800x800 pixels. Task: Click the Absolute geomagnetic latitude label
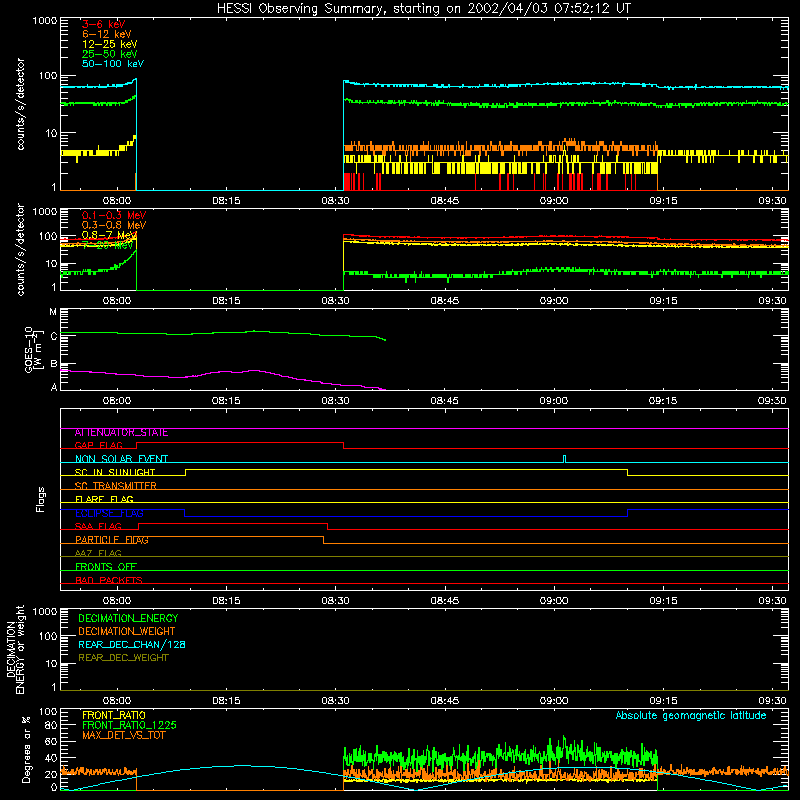tap(691, 716)
